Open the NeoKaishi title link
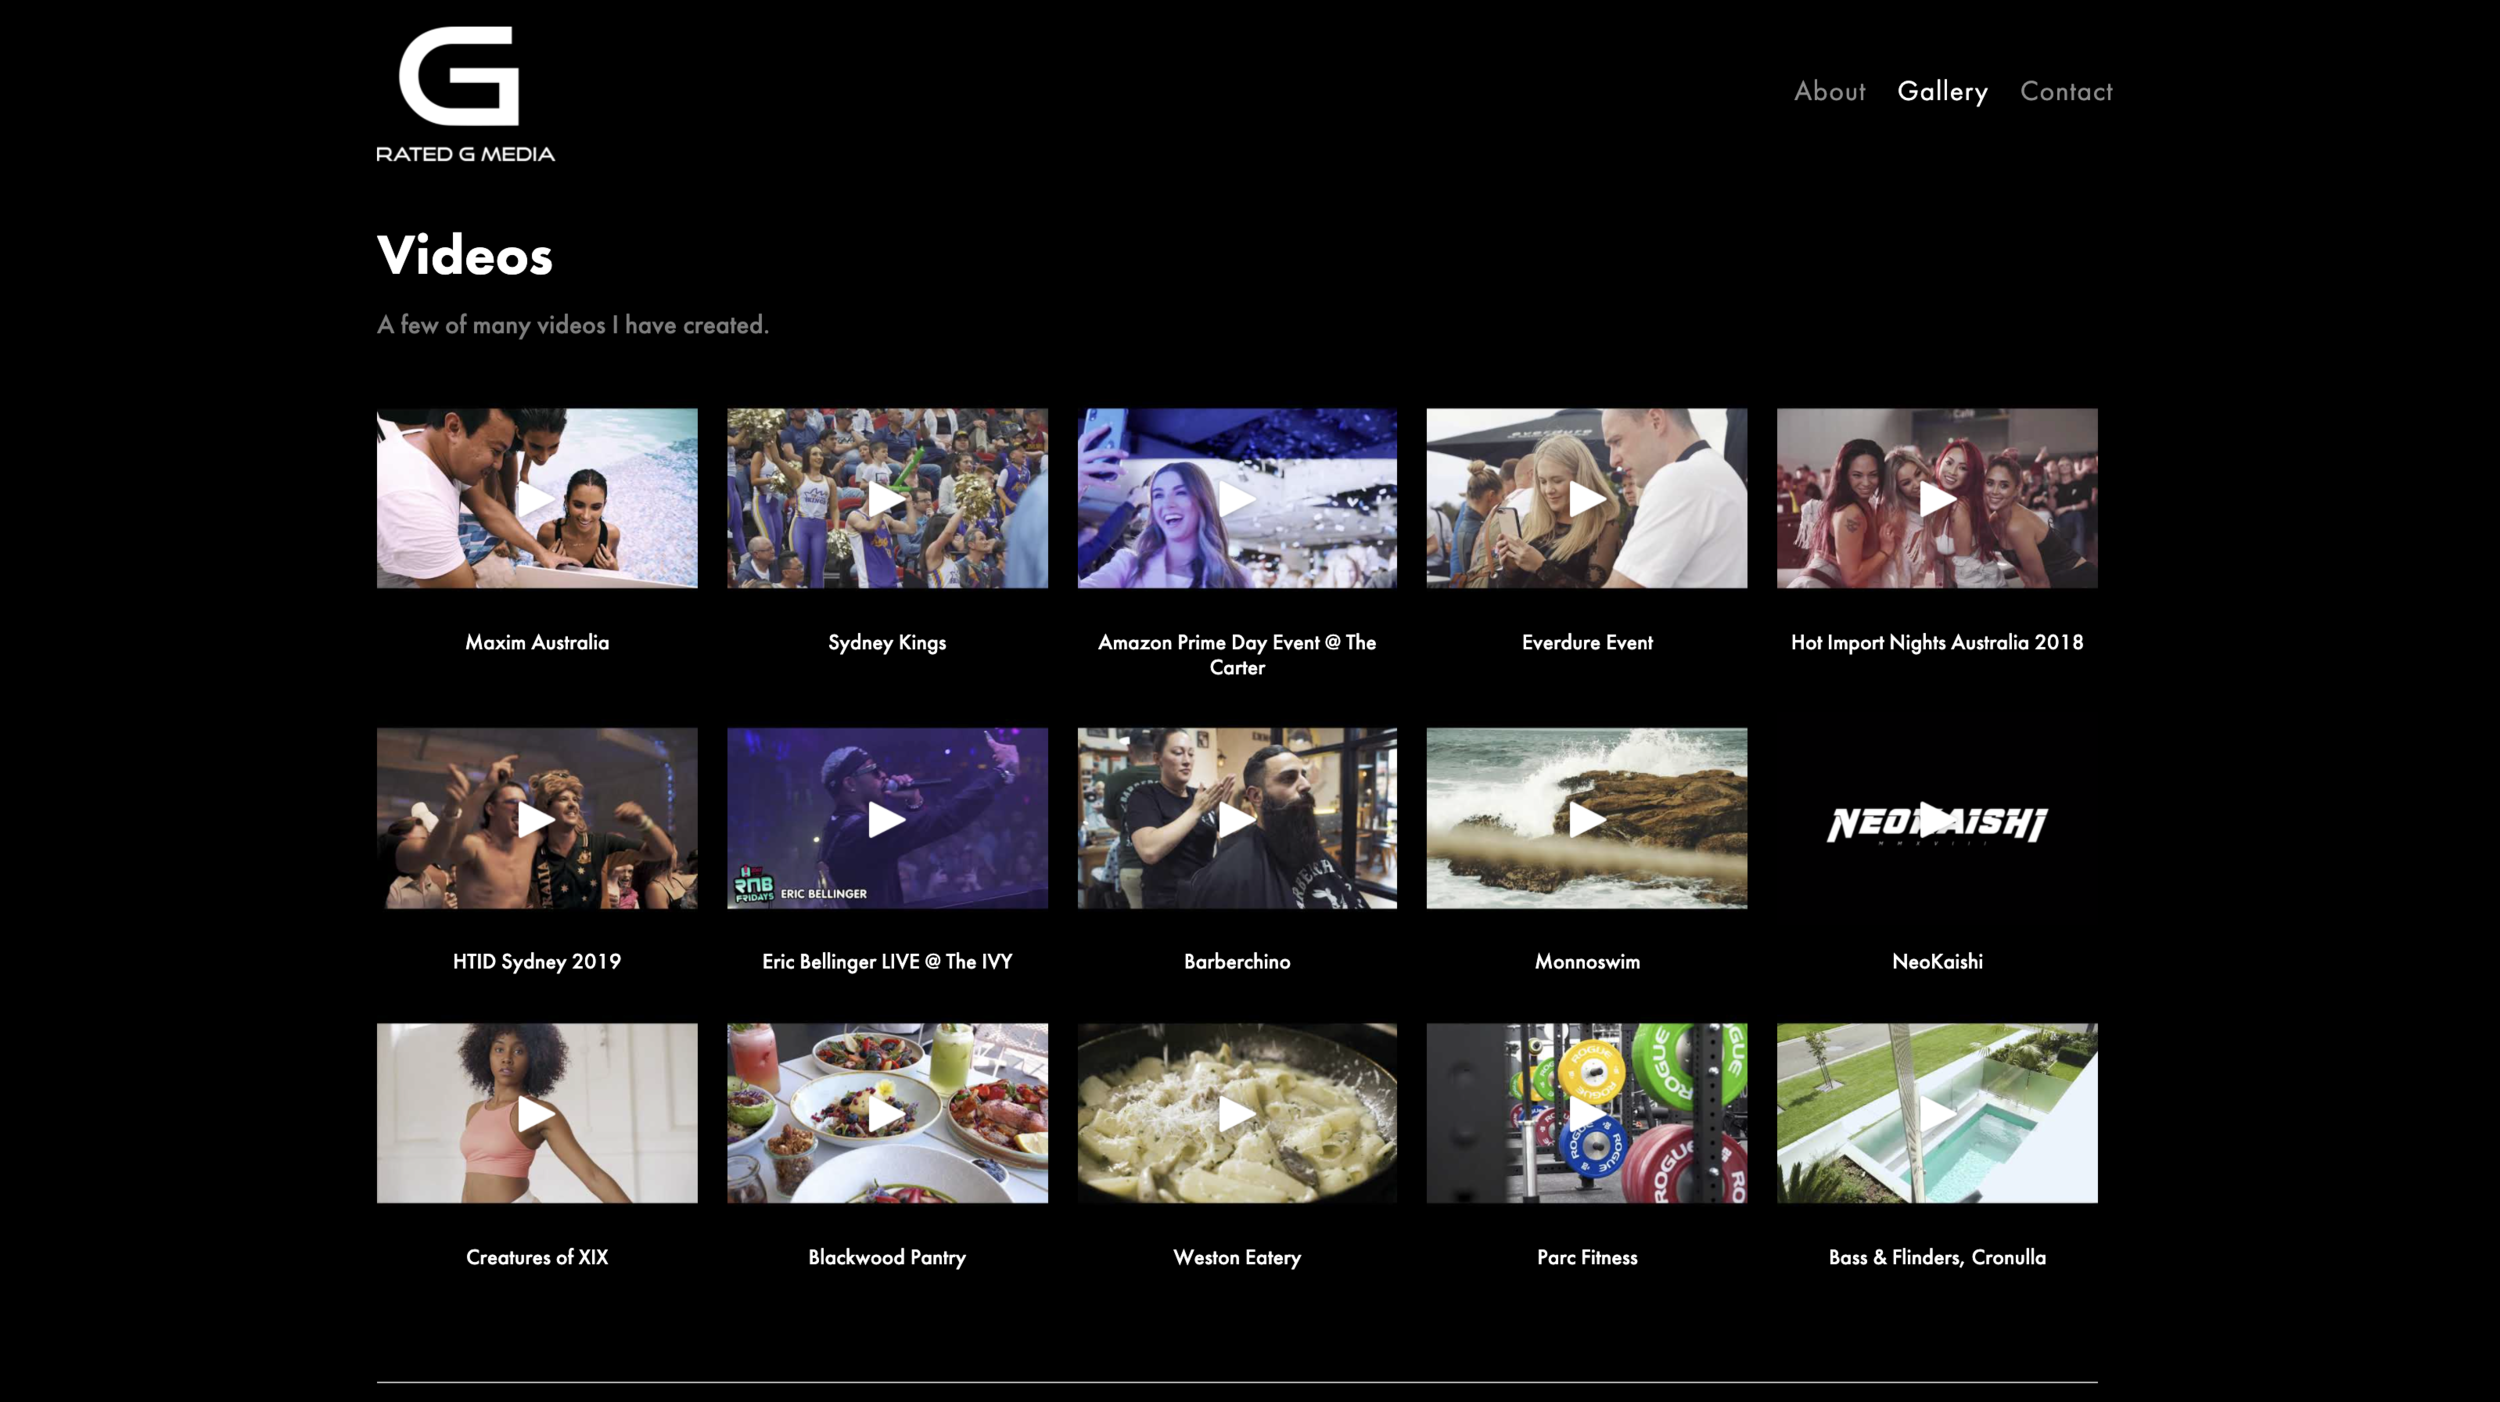Viewport: 2500px width, 1402px height. coord(1937,961)
